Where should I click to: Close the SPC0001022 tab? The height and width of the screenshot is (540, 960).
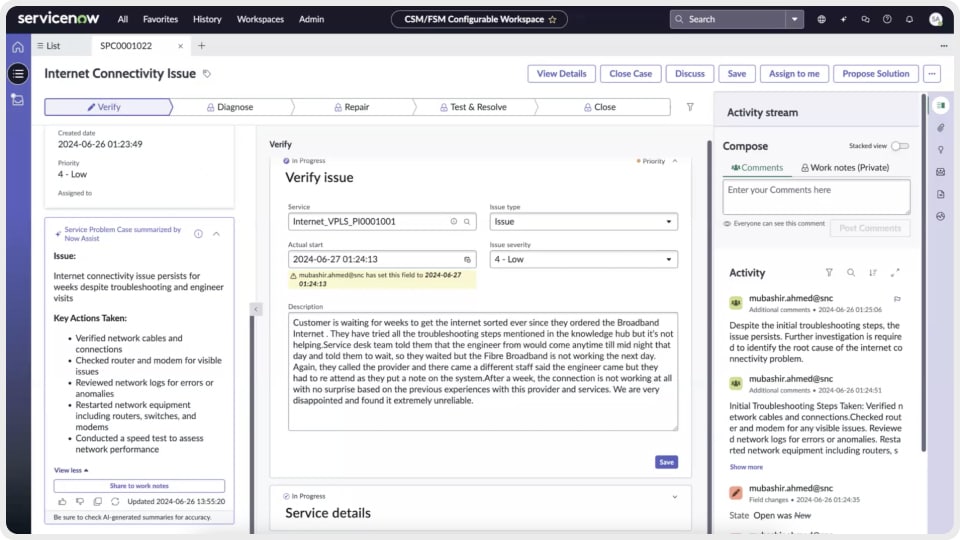(x=181, y=46)
